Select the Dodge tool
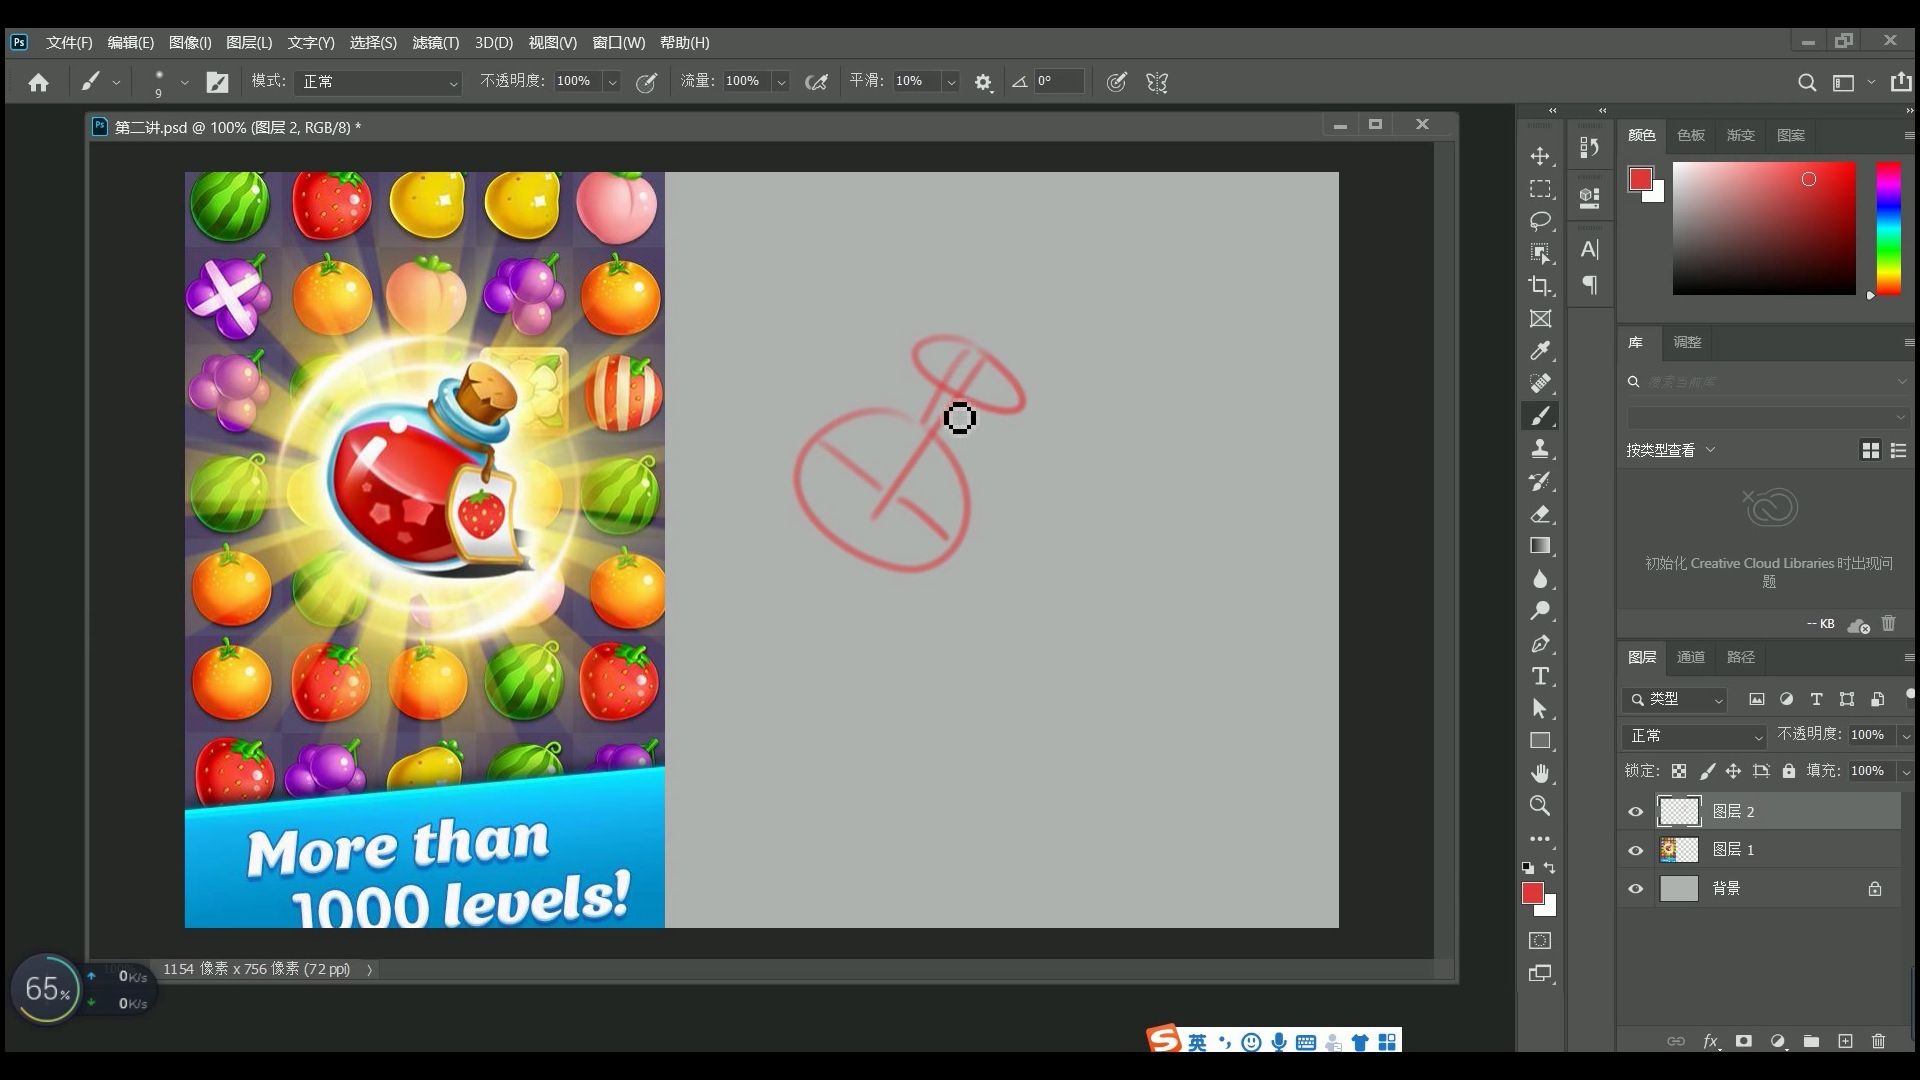This screenshot has width=1920, height=1080. pos(1540,611)
